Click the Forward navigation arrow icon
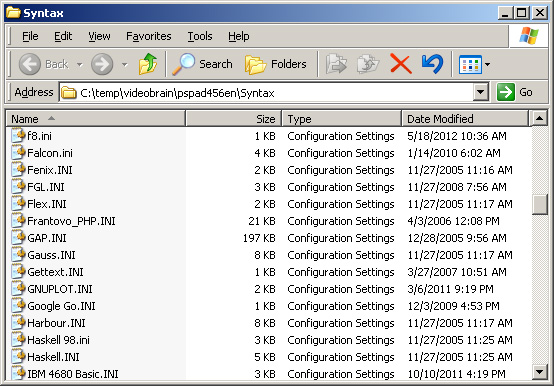The height and width of the screenshot is (386, 554). pos(102,64)
